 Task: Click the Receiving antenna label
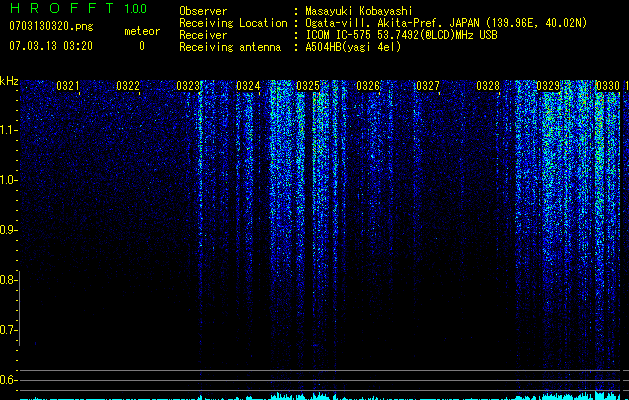230,47
